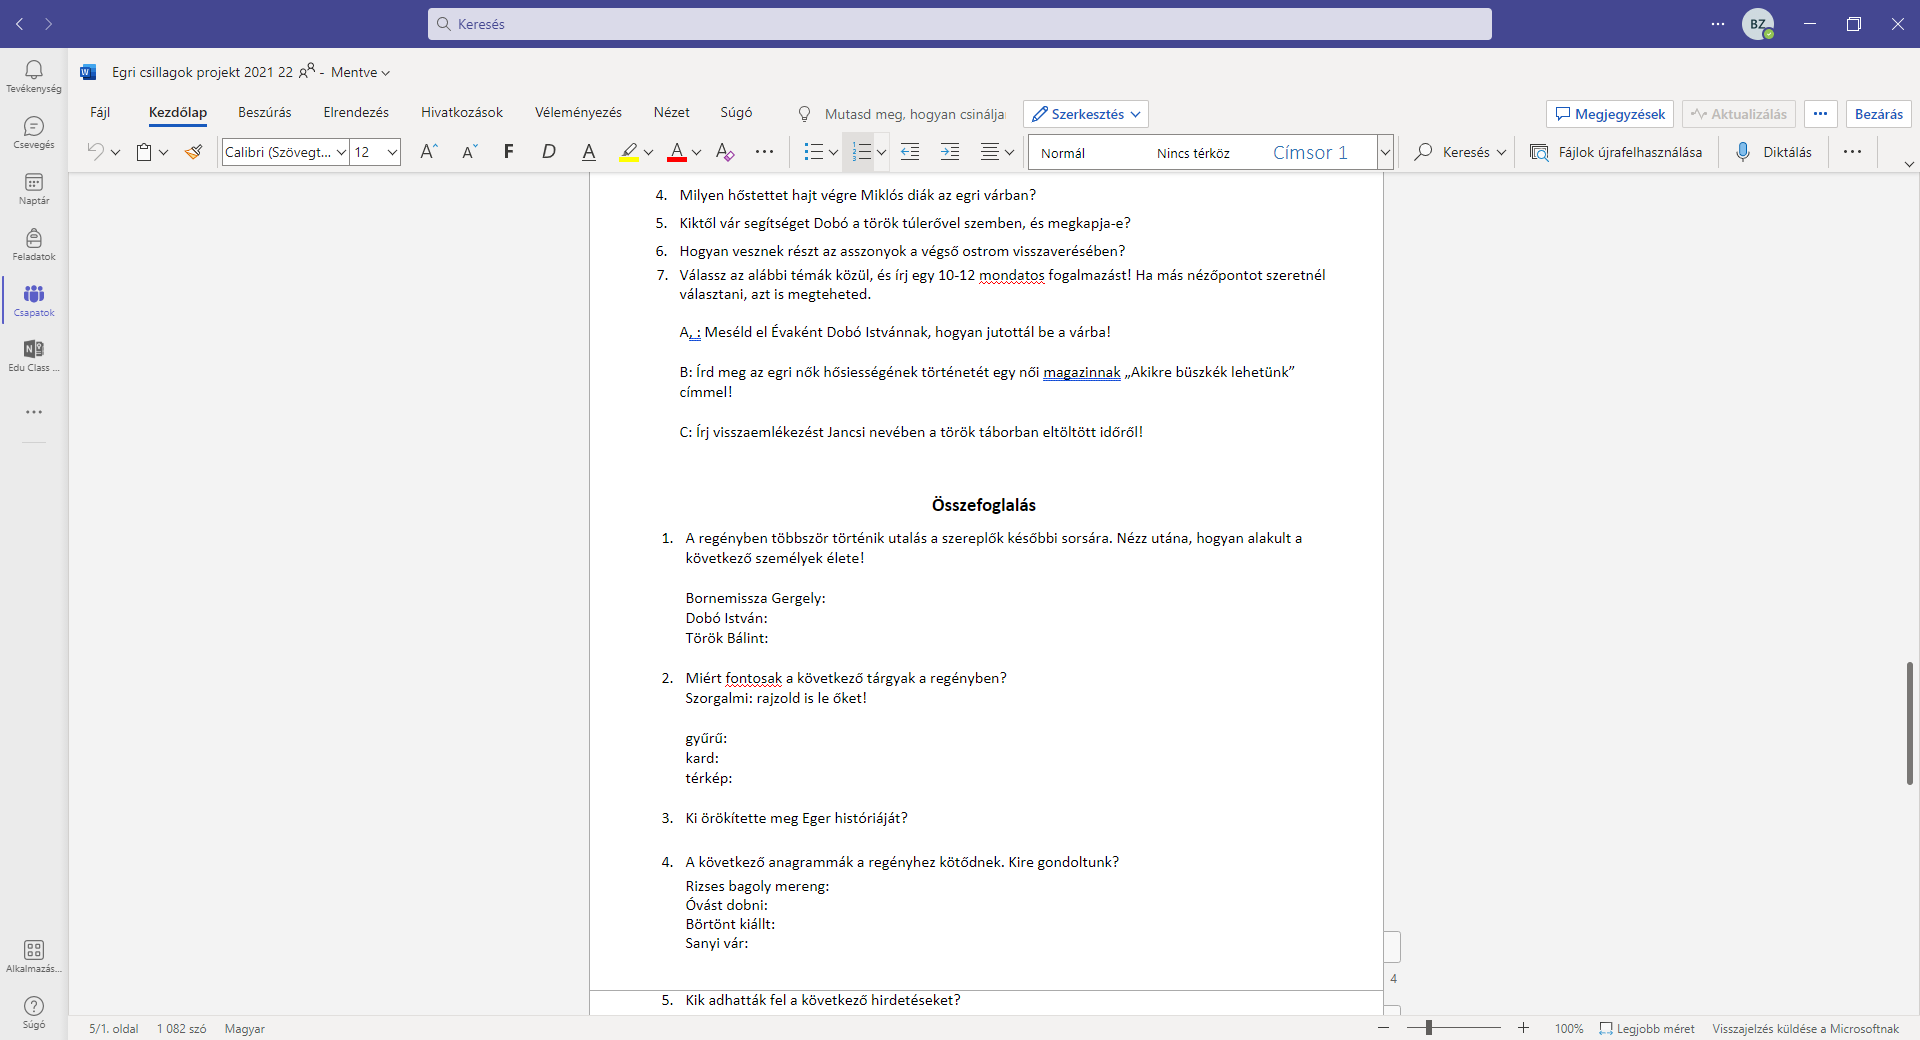Open Feladatok in the left sidebar
The height and width of the screenshot is (1040, 1920).
[34, 244]
